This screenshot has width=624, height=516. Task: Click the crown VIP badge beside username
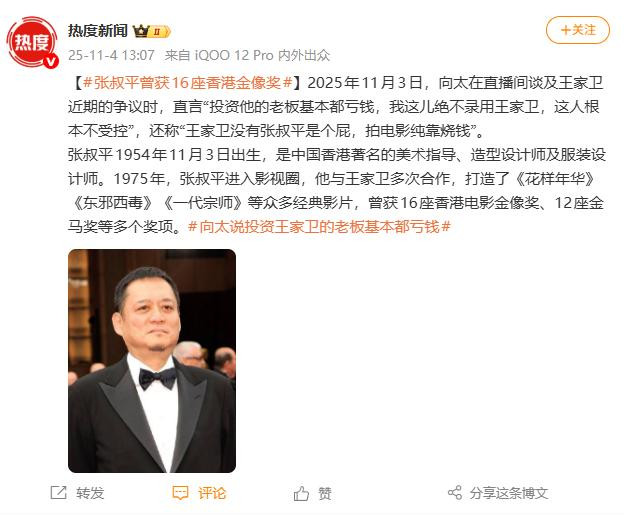142,31
